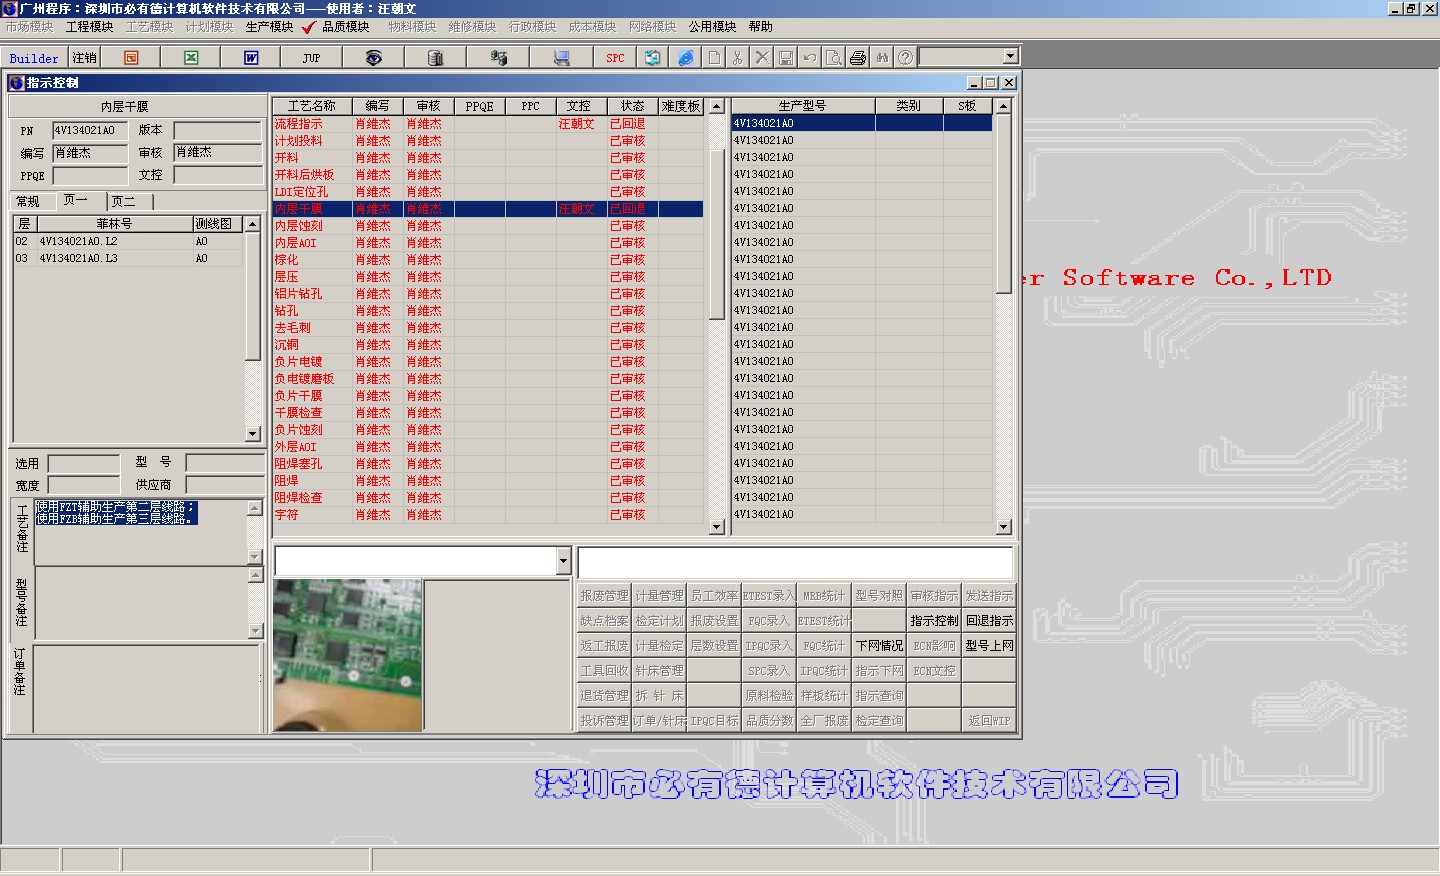Viewport: 1440px width, 876px height.
Task: Open print preview icon in toolbar
Action: [x=834, y=58]
